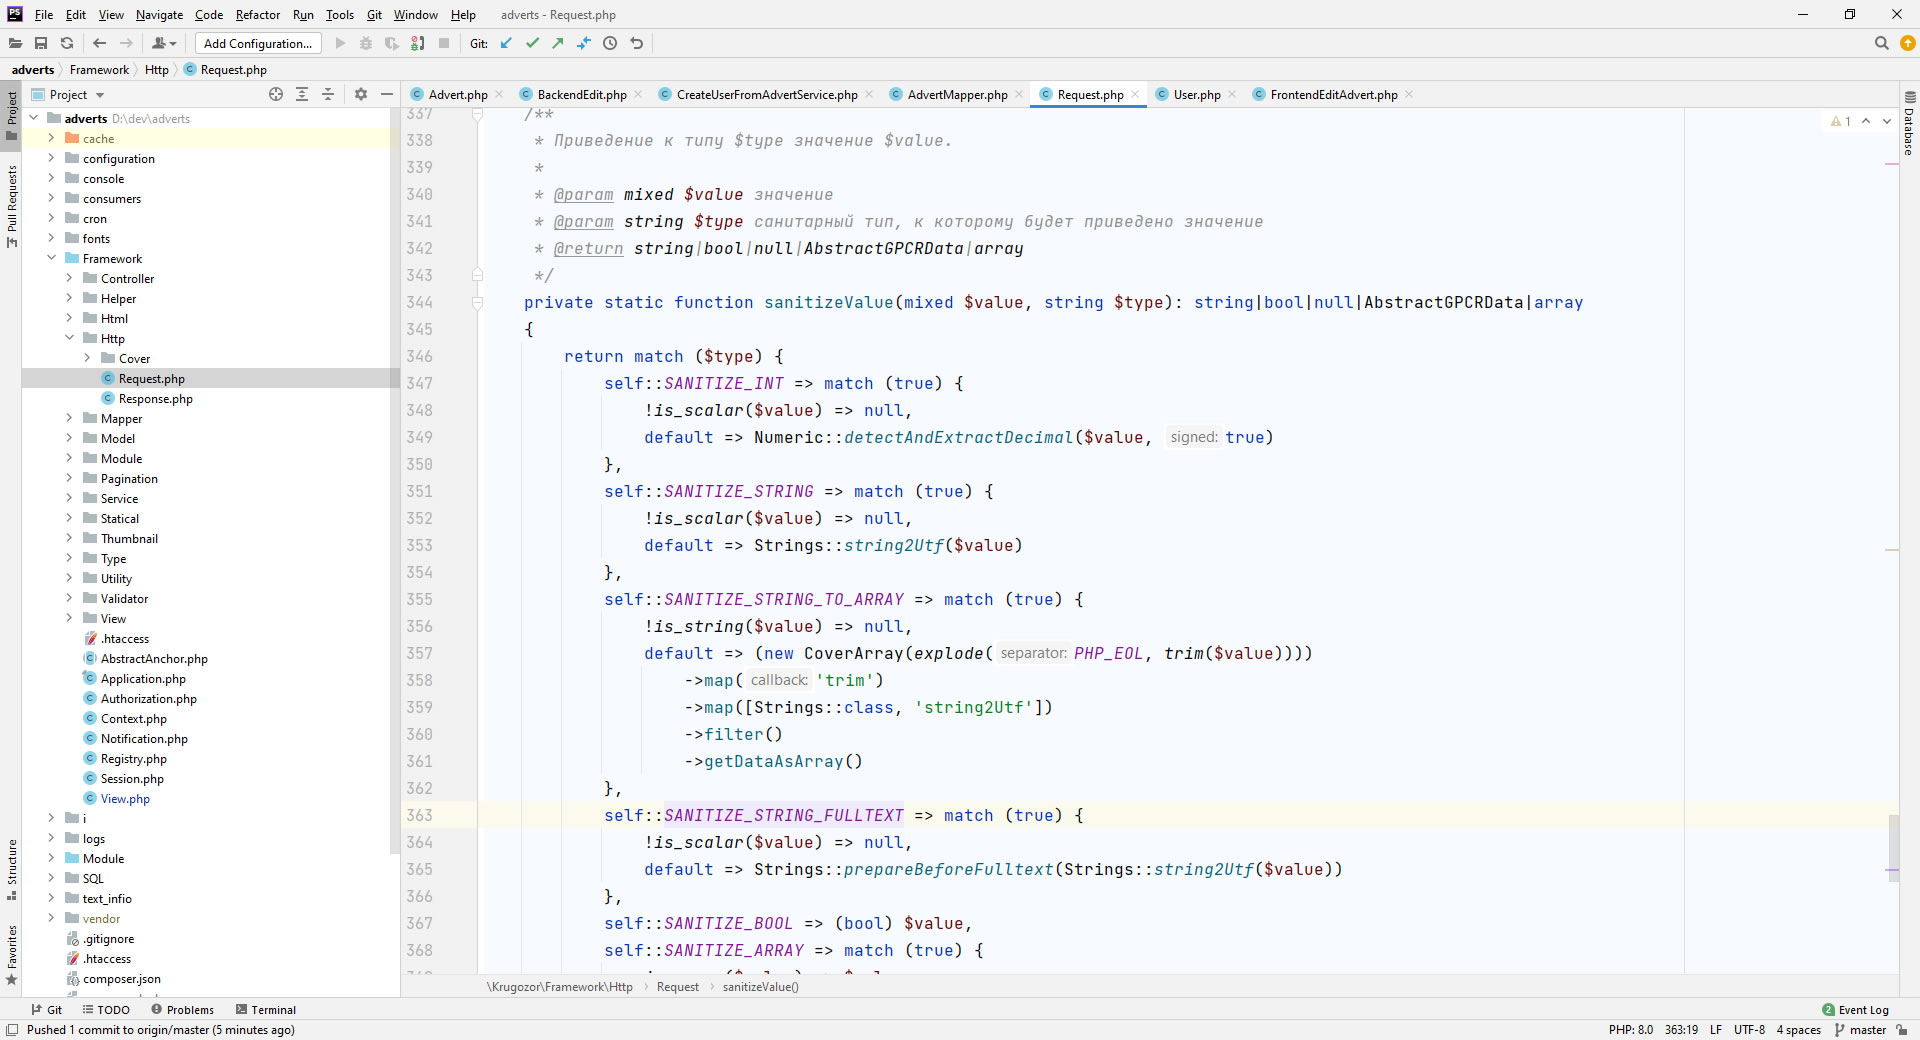Open the Refactor menu
This screenshot has width=1920, height=1040.
click(257, 15)
